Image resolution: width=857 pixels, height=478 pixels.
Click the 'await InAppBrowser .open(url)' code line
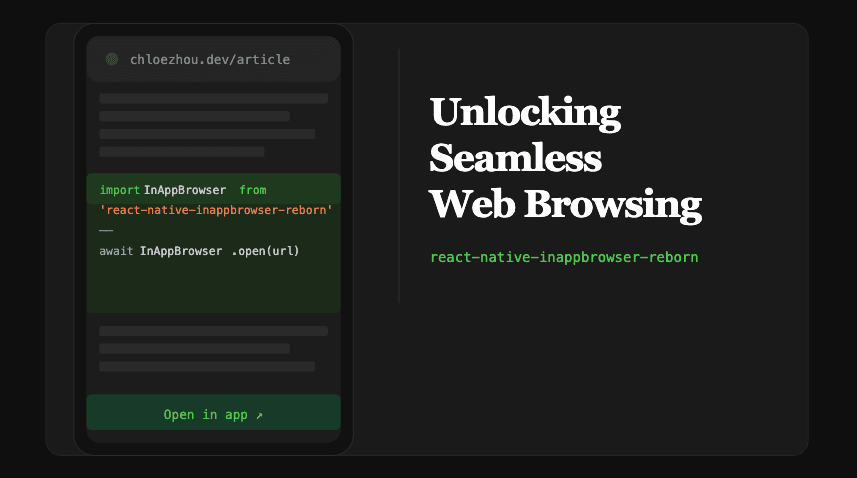[x=199, y=251]
